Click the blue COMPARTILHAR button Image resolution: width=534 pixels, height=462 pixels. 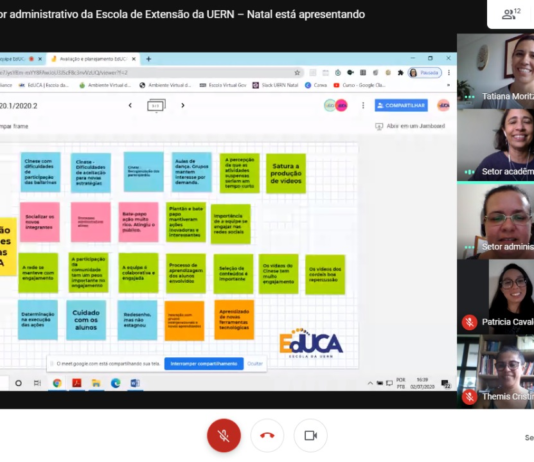[x=401, y=106]
